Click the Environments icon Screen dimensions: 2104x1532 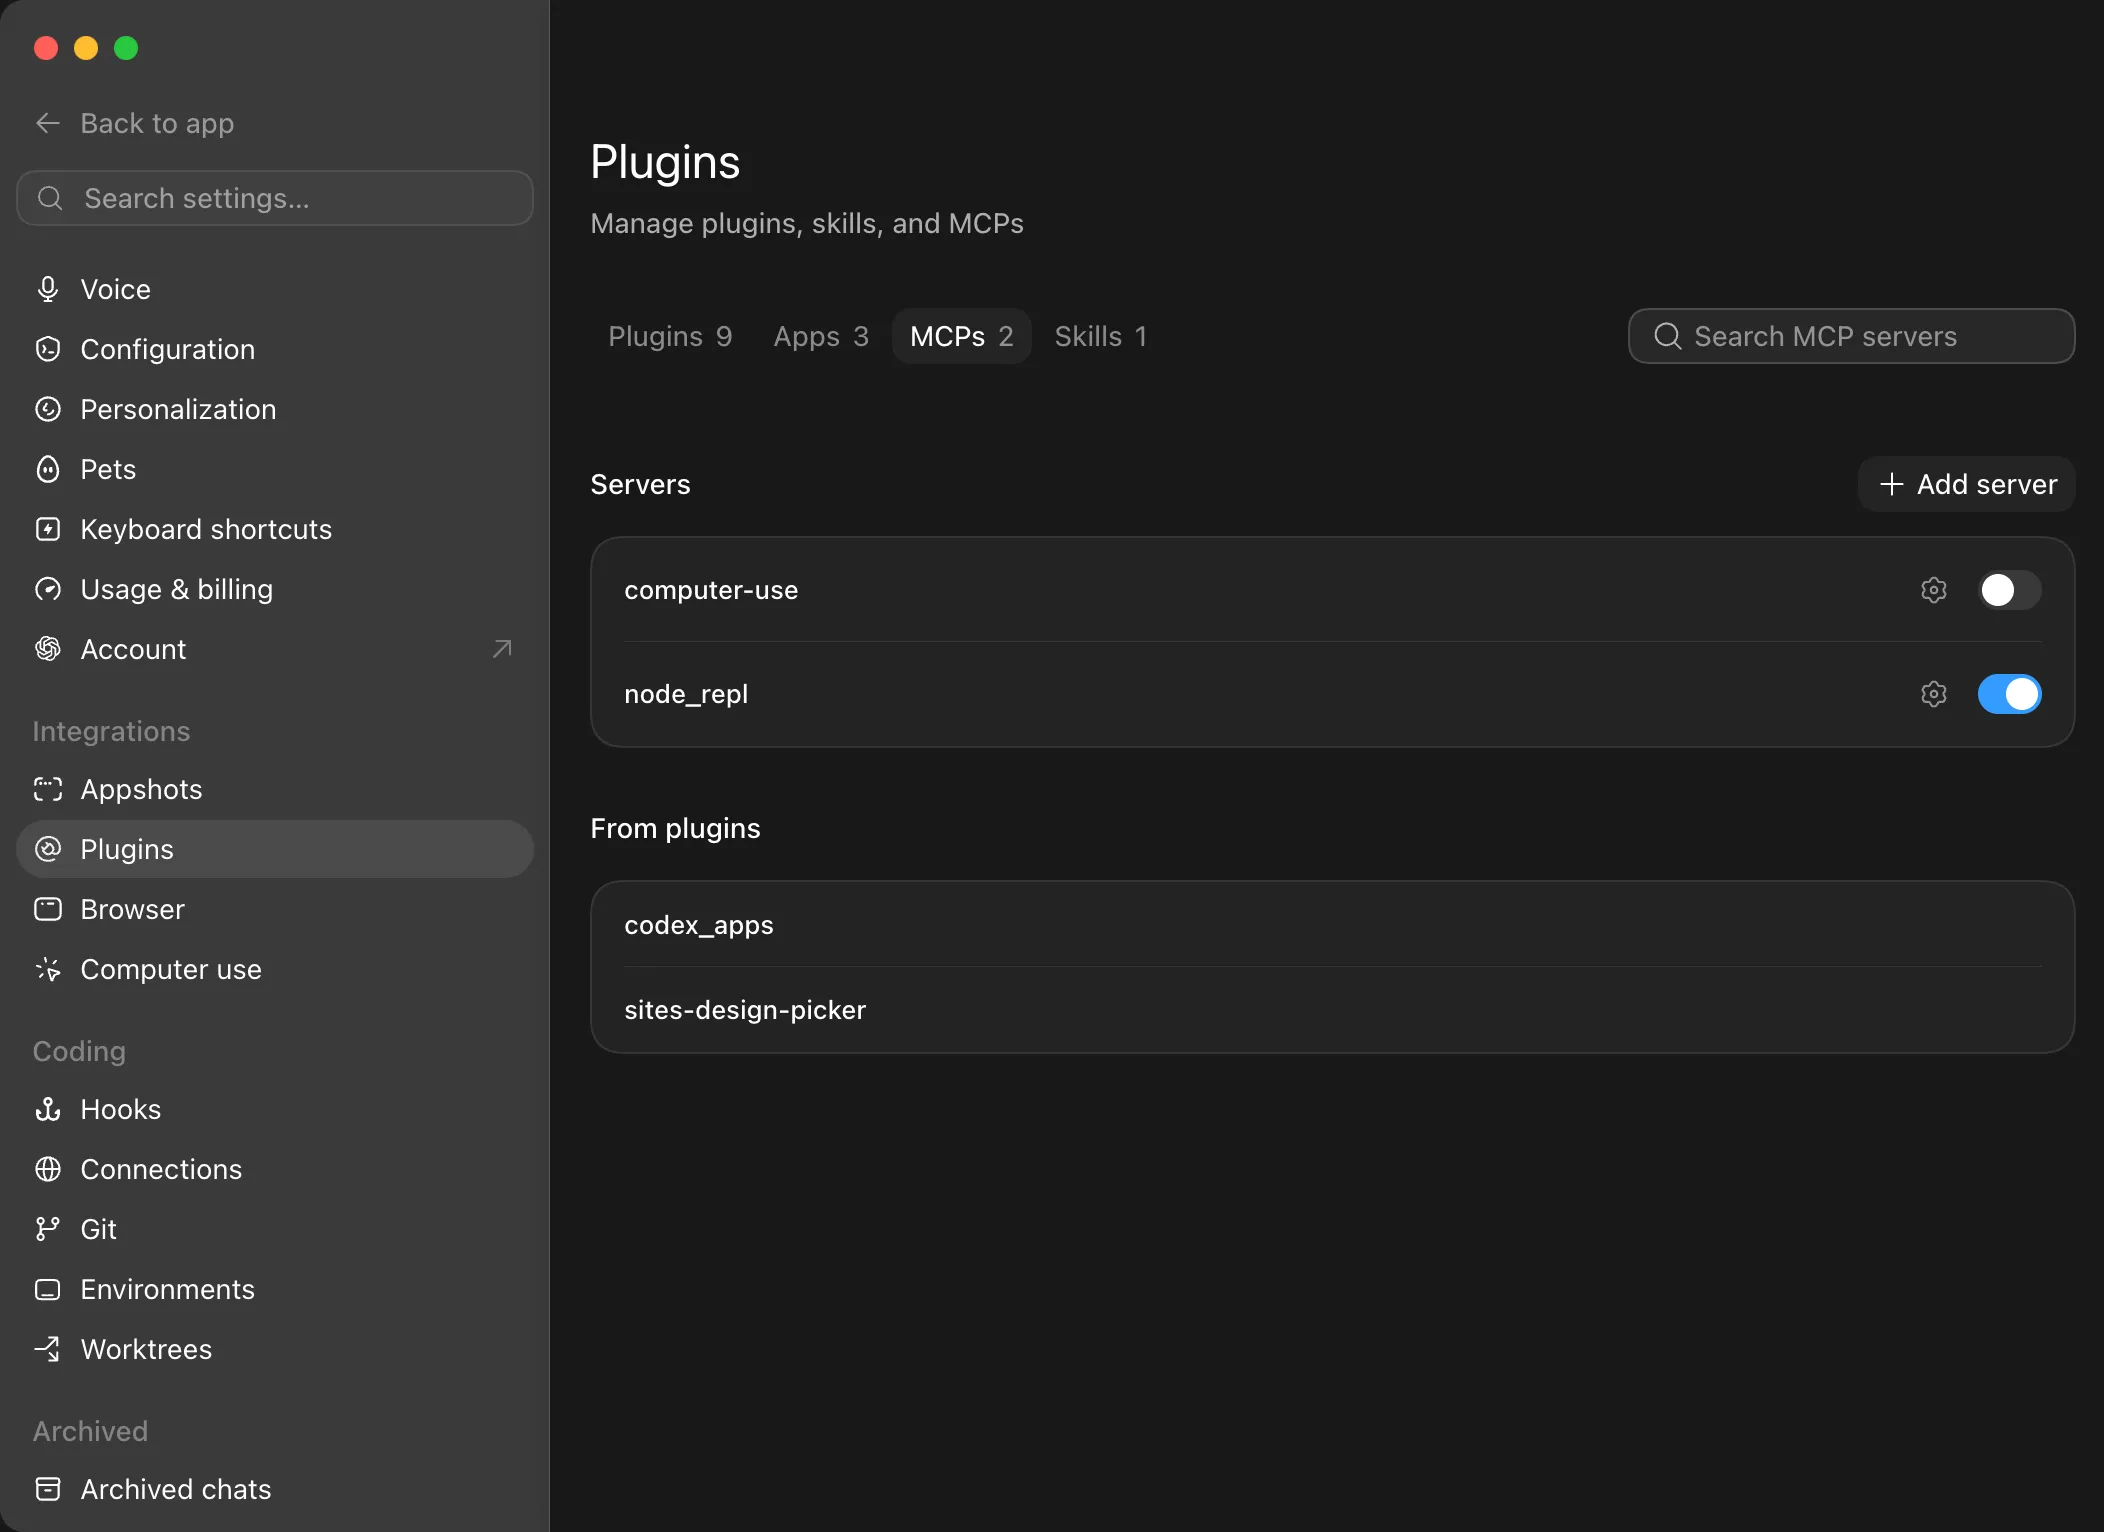(x=48, y=1289)
